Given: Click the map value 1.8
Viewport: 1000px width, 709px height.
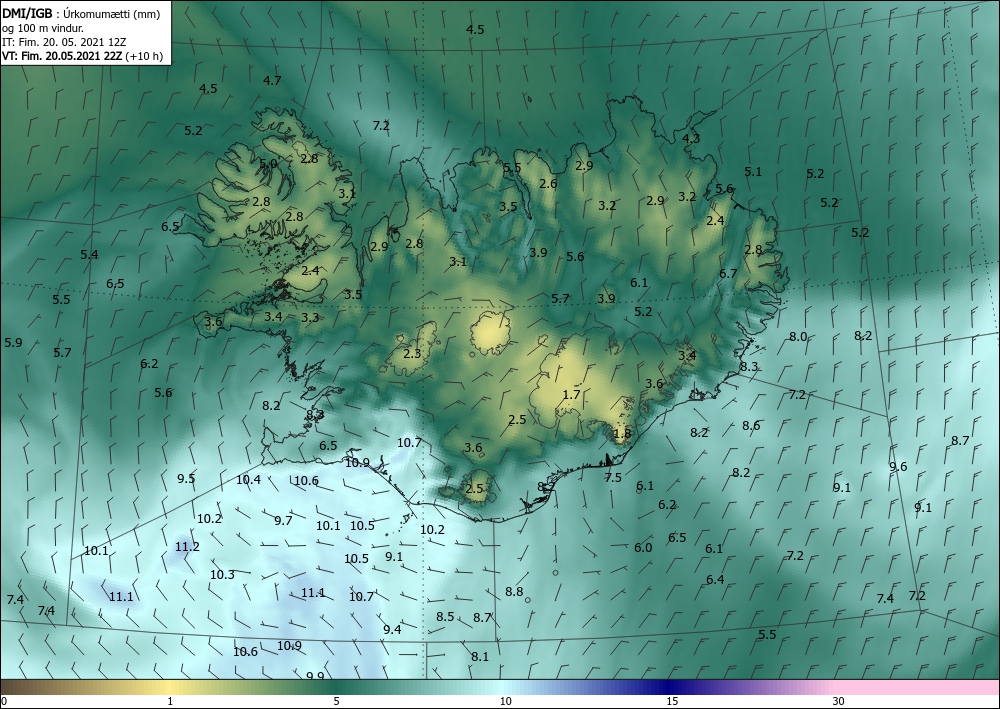Looking at the screenshot, I should coord(622,434).
